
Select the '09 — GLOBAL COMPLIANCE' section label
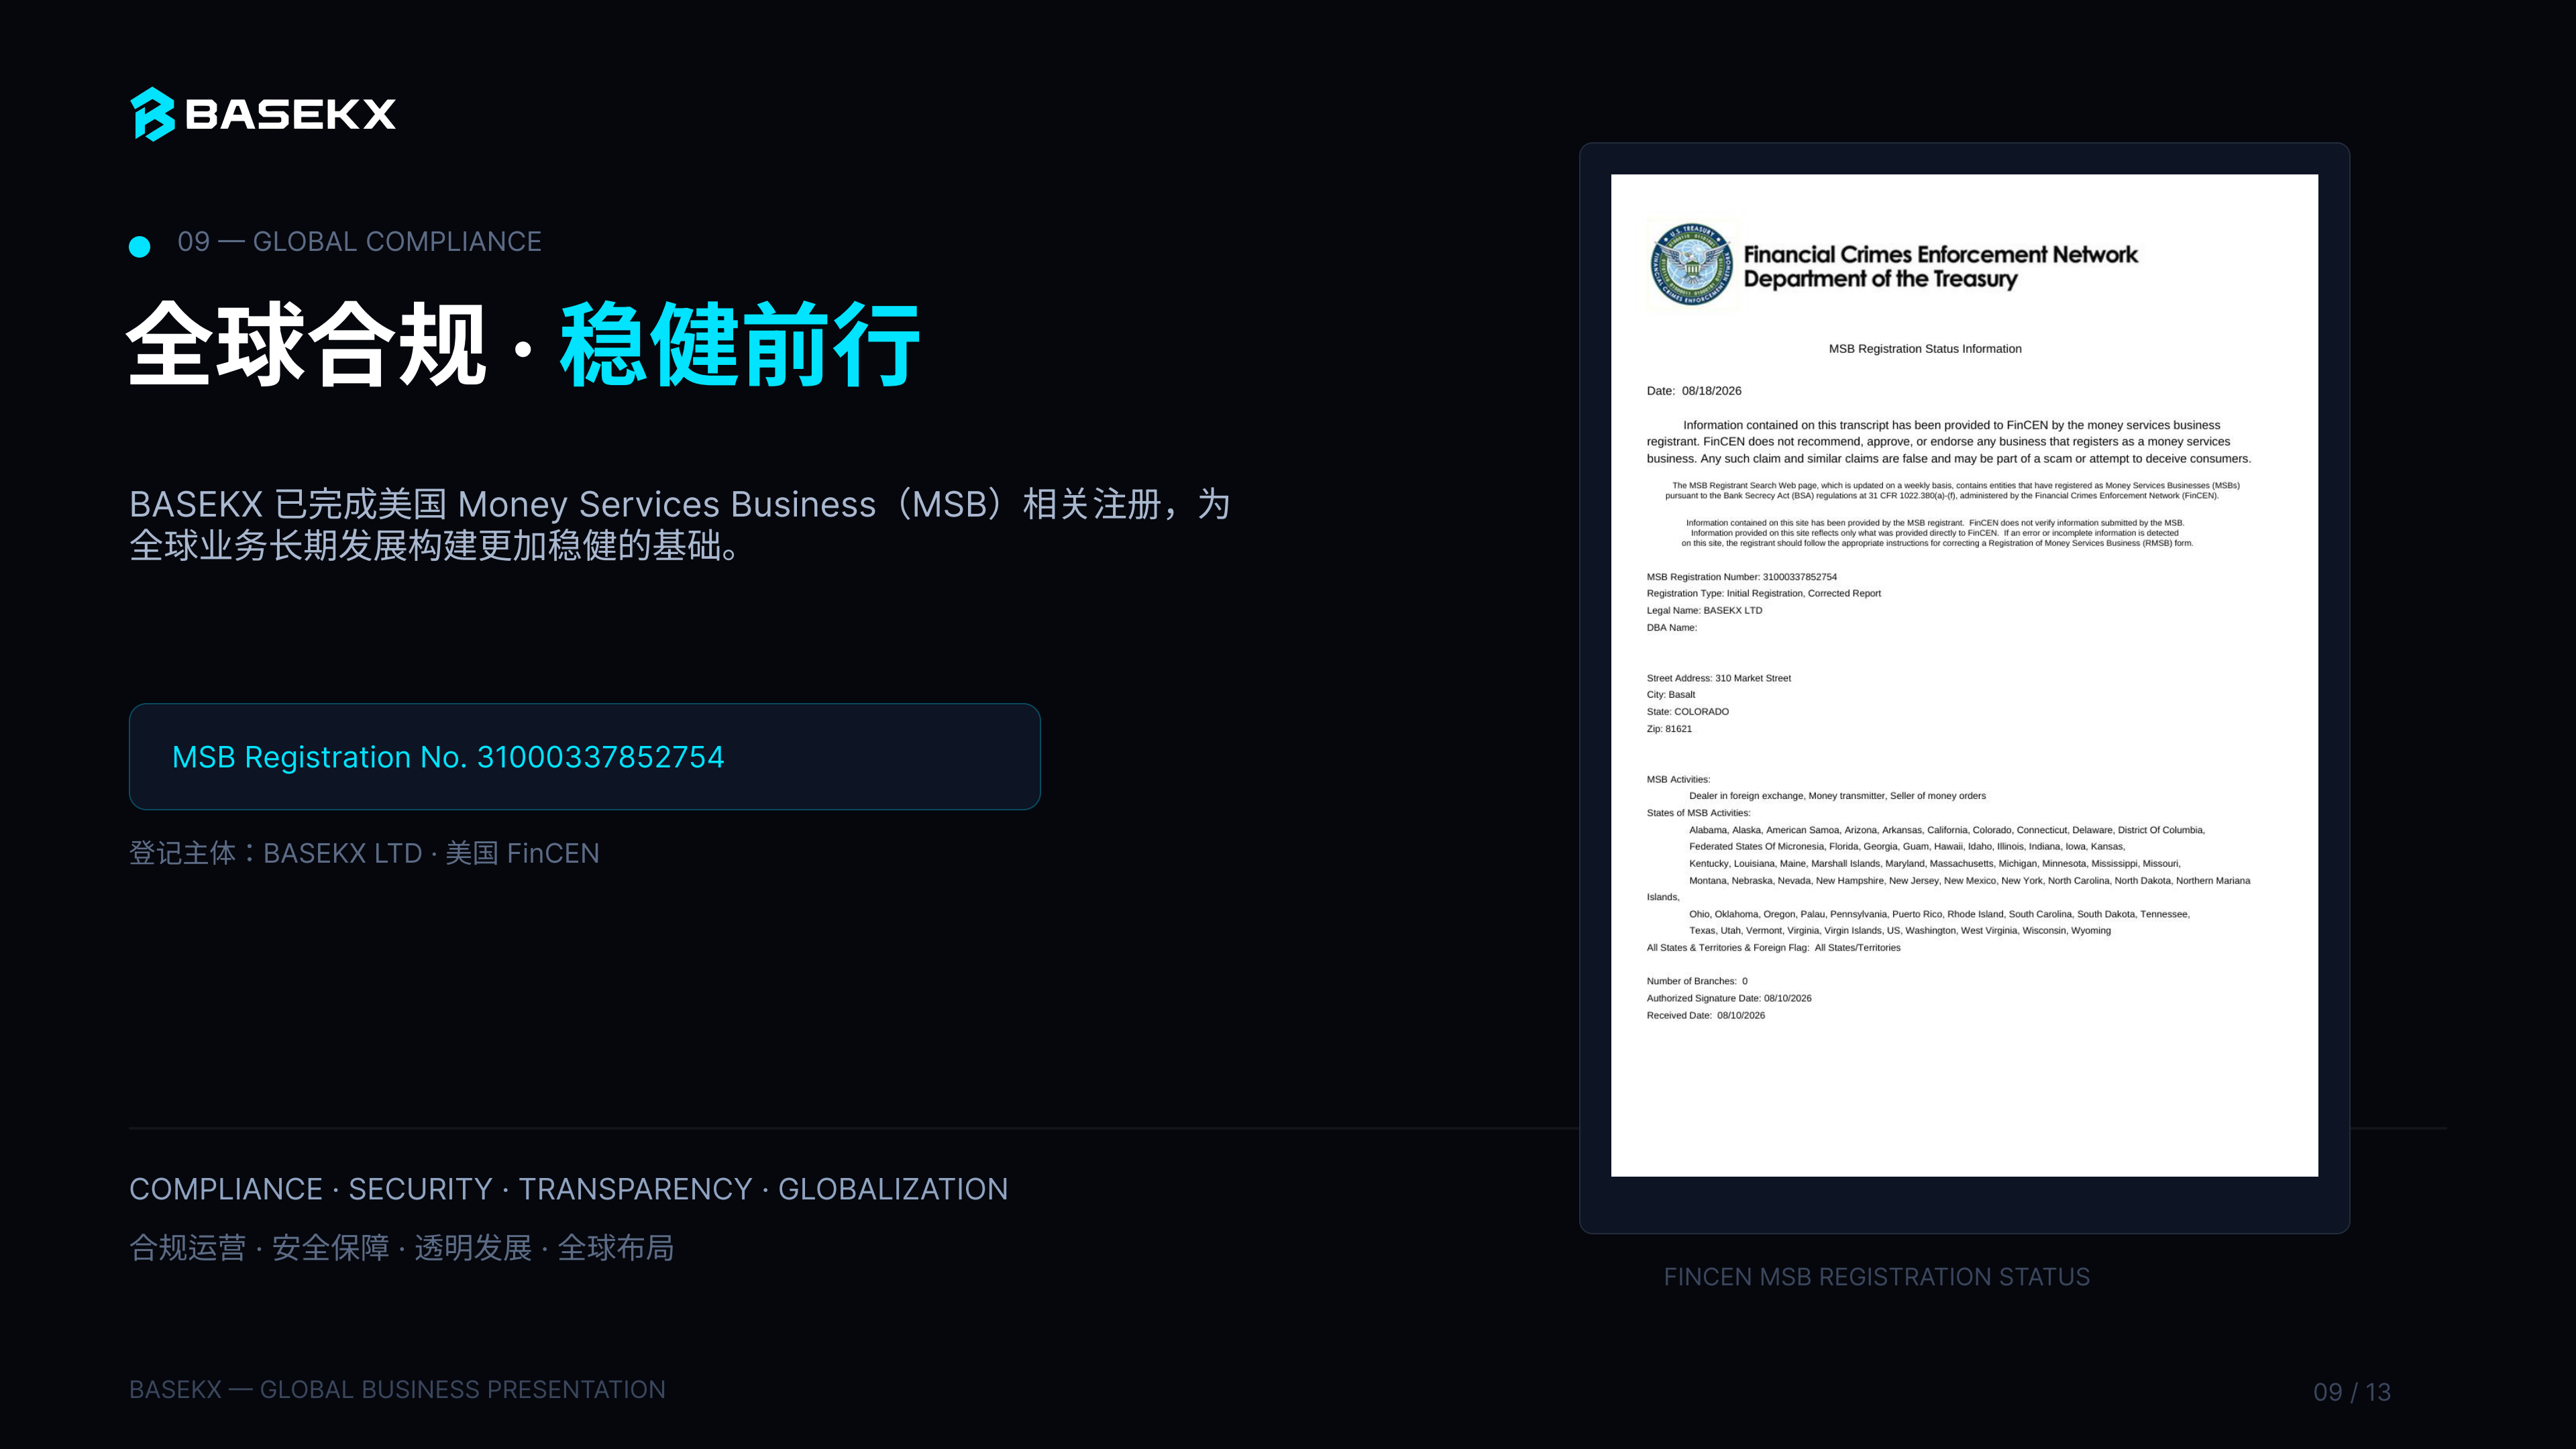[x=359, y=242]
